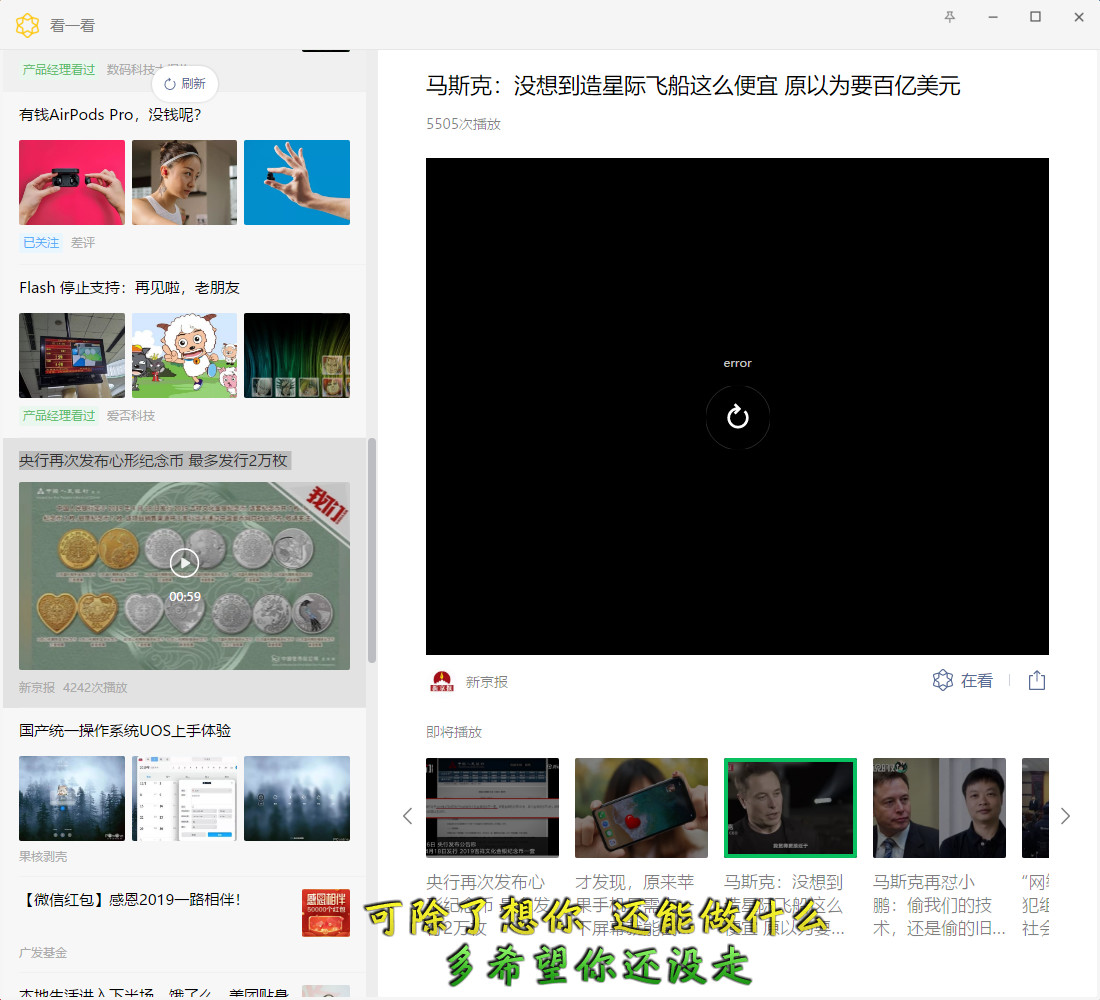
Task: Click the red-background earbuds thumbnail
Action: pos(72,182)
